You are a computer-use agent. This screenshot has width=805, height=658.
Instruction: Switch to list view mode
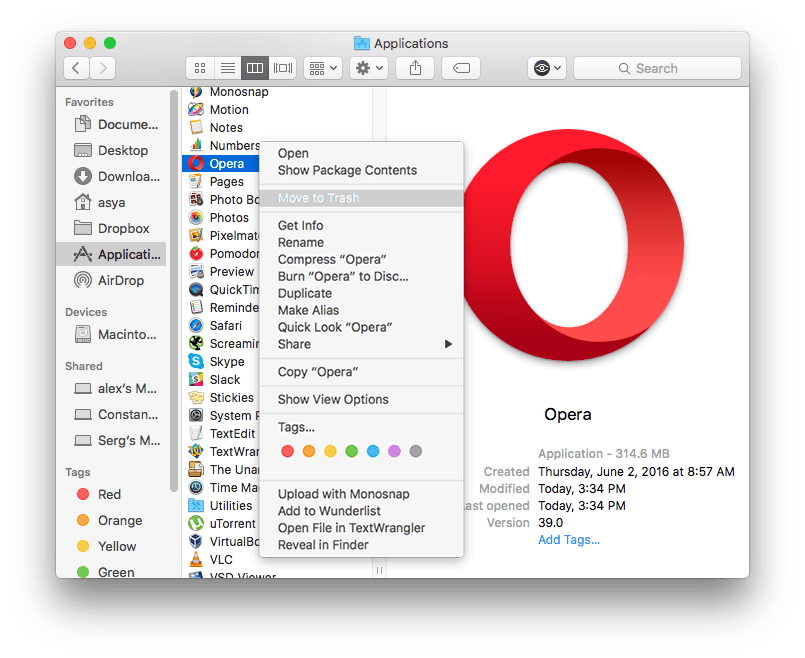pyautogui.click(x=227, y=67)
